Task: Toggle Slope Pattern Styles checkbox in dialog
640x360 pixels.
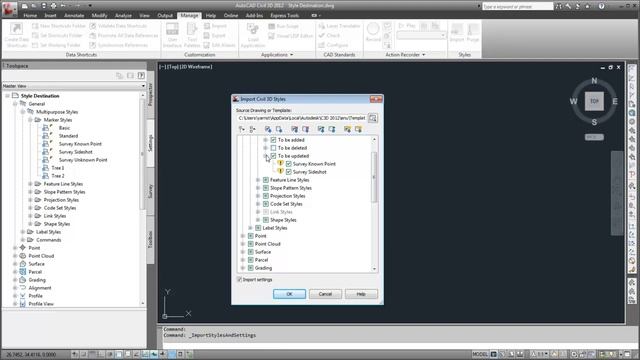Action: (x=266, y=188)
